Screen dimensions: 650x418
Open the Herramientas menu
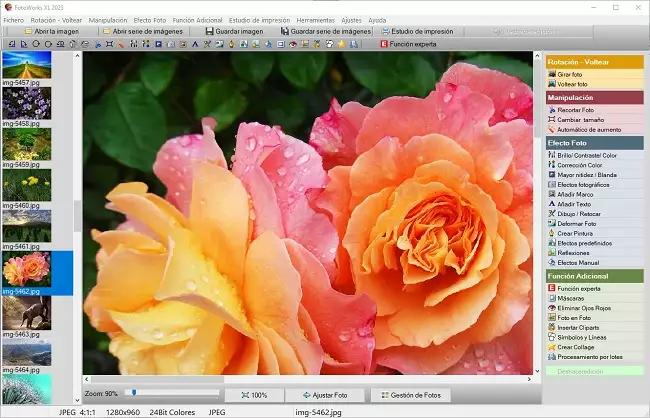315,20
